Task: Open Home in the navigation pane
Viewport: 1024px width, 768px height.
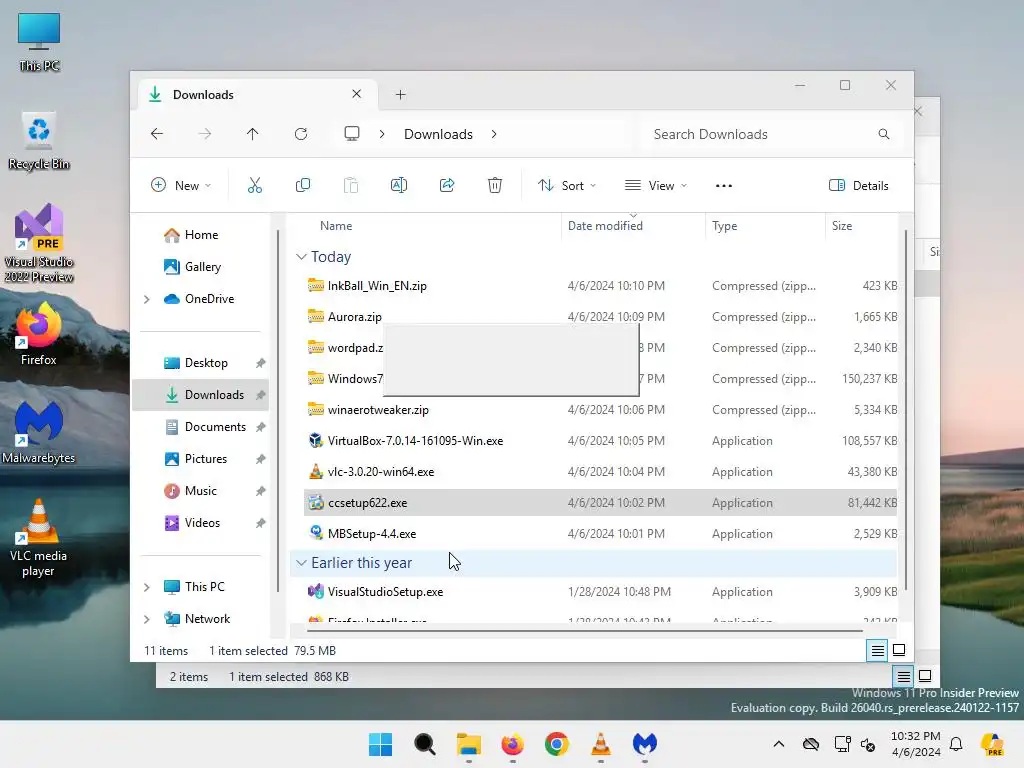Action: click(x=200, y=235)
